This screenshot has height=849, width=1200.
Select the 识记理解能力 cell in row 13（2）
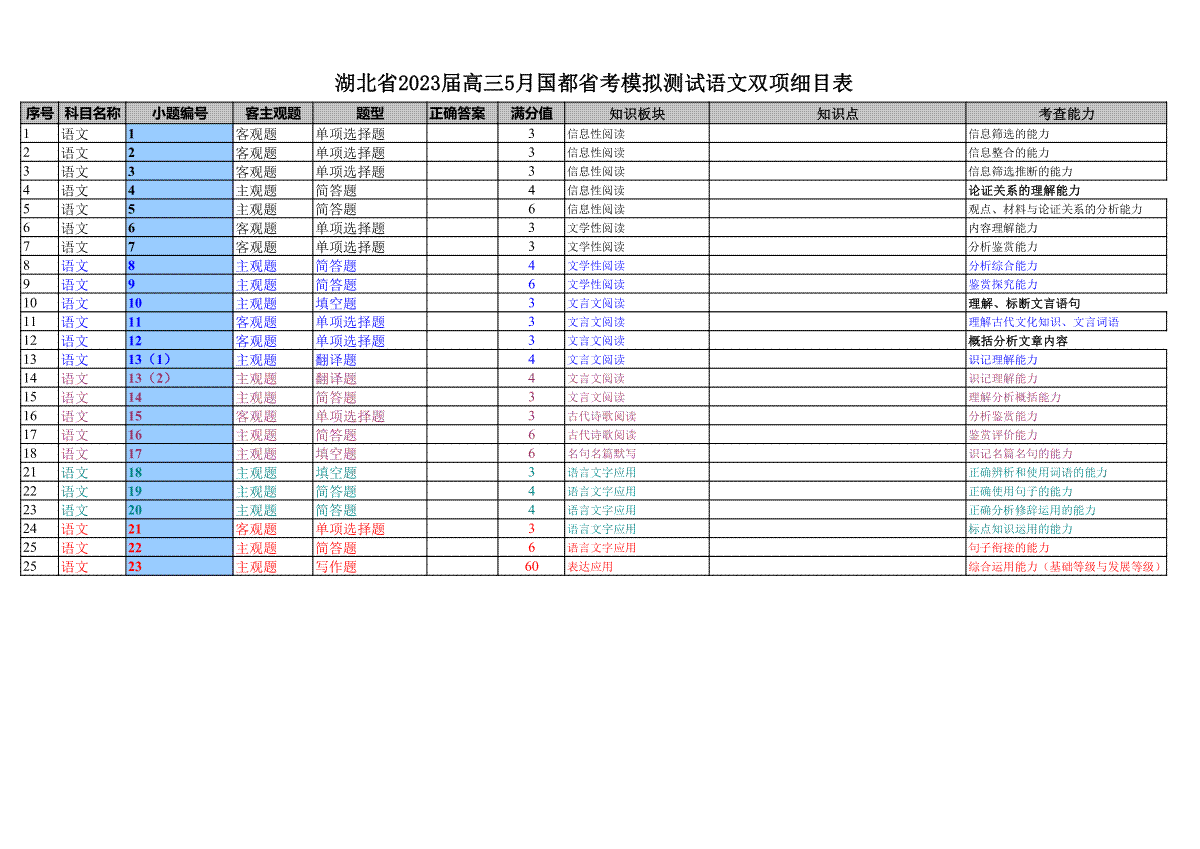tap(1066, 379)
